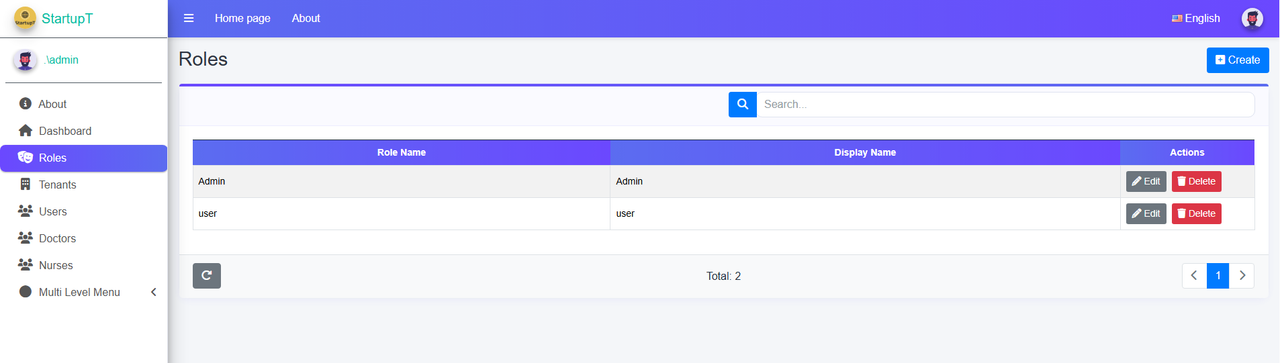Click the search magnifier button
The height and width of the screenshot is (363, 1280).
[742, 104]
